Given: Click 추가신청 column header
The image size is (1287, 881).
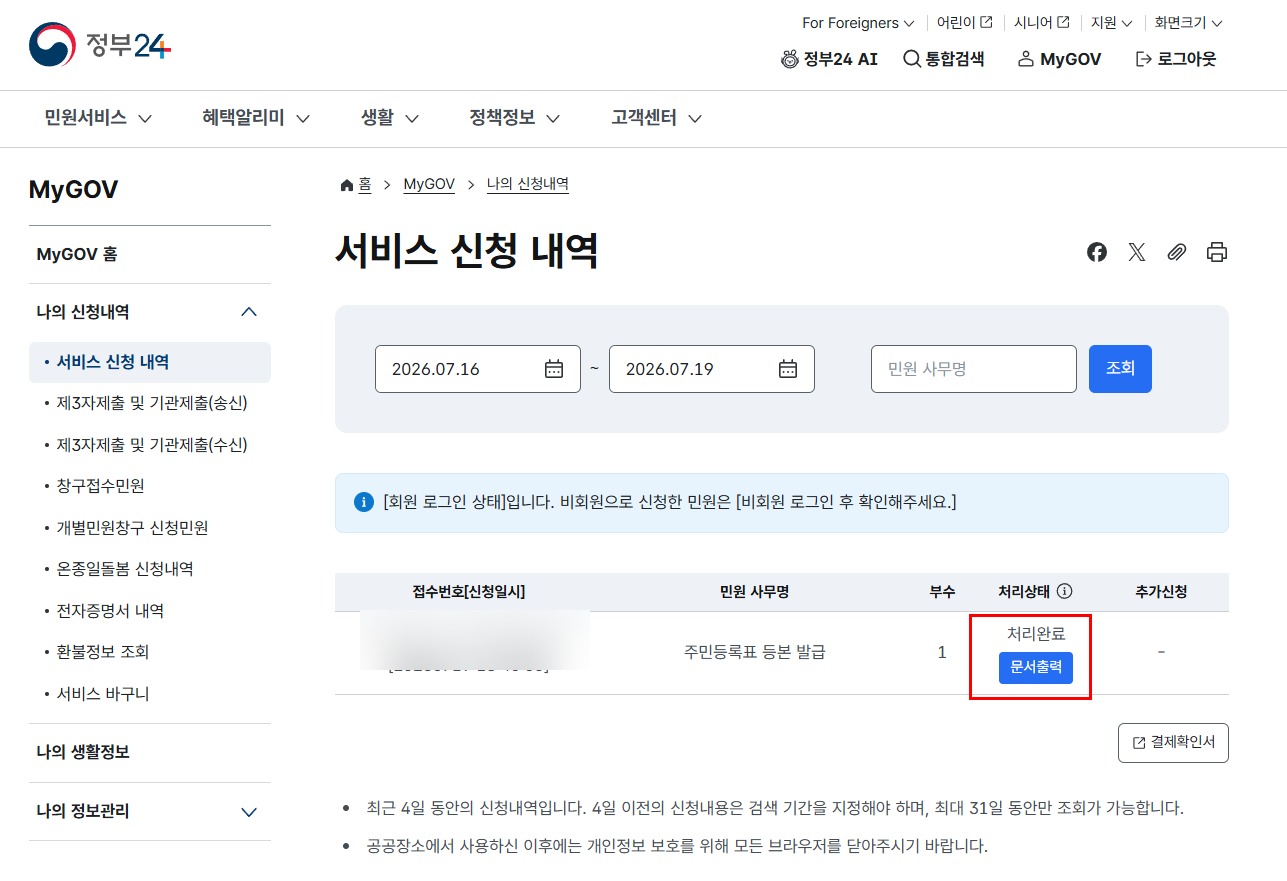Looking at the screenshot, I should click(x=1161, y=591).
